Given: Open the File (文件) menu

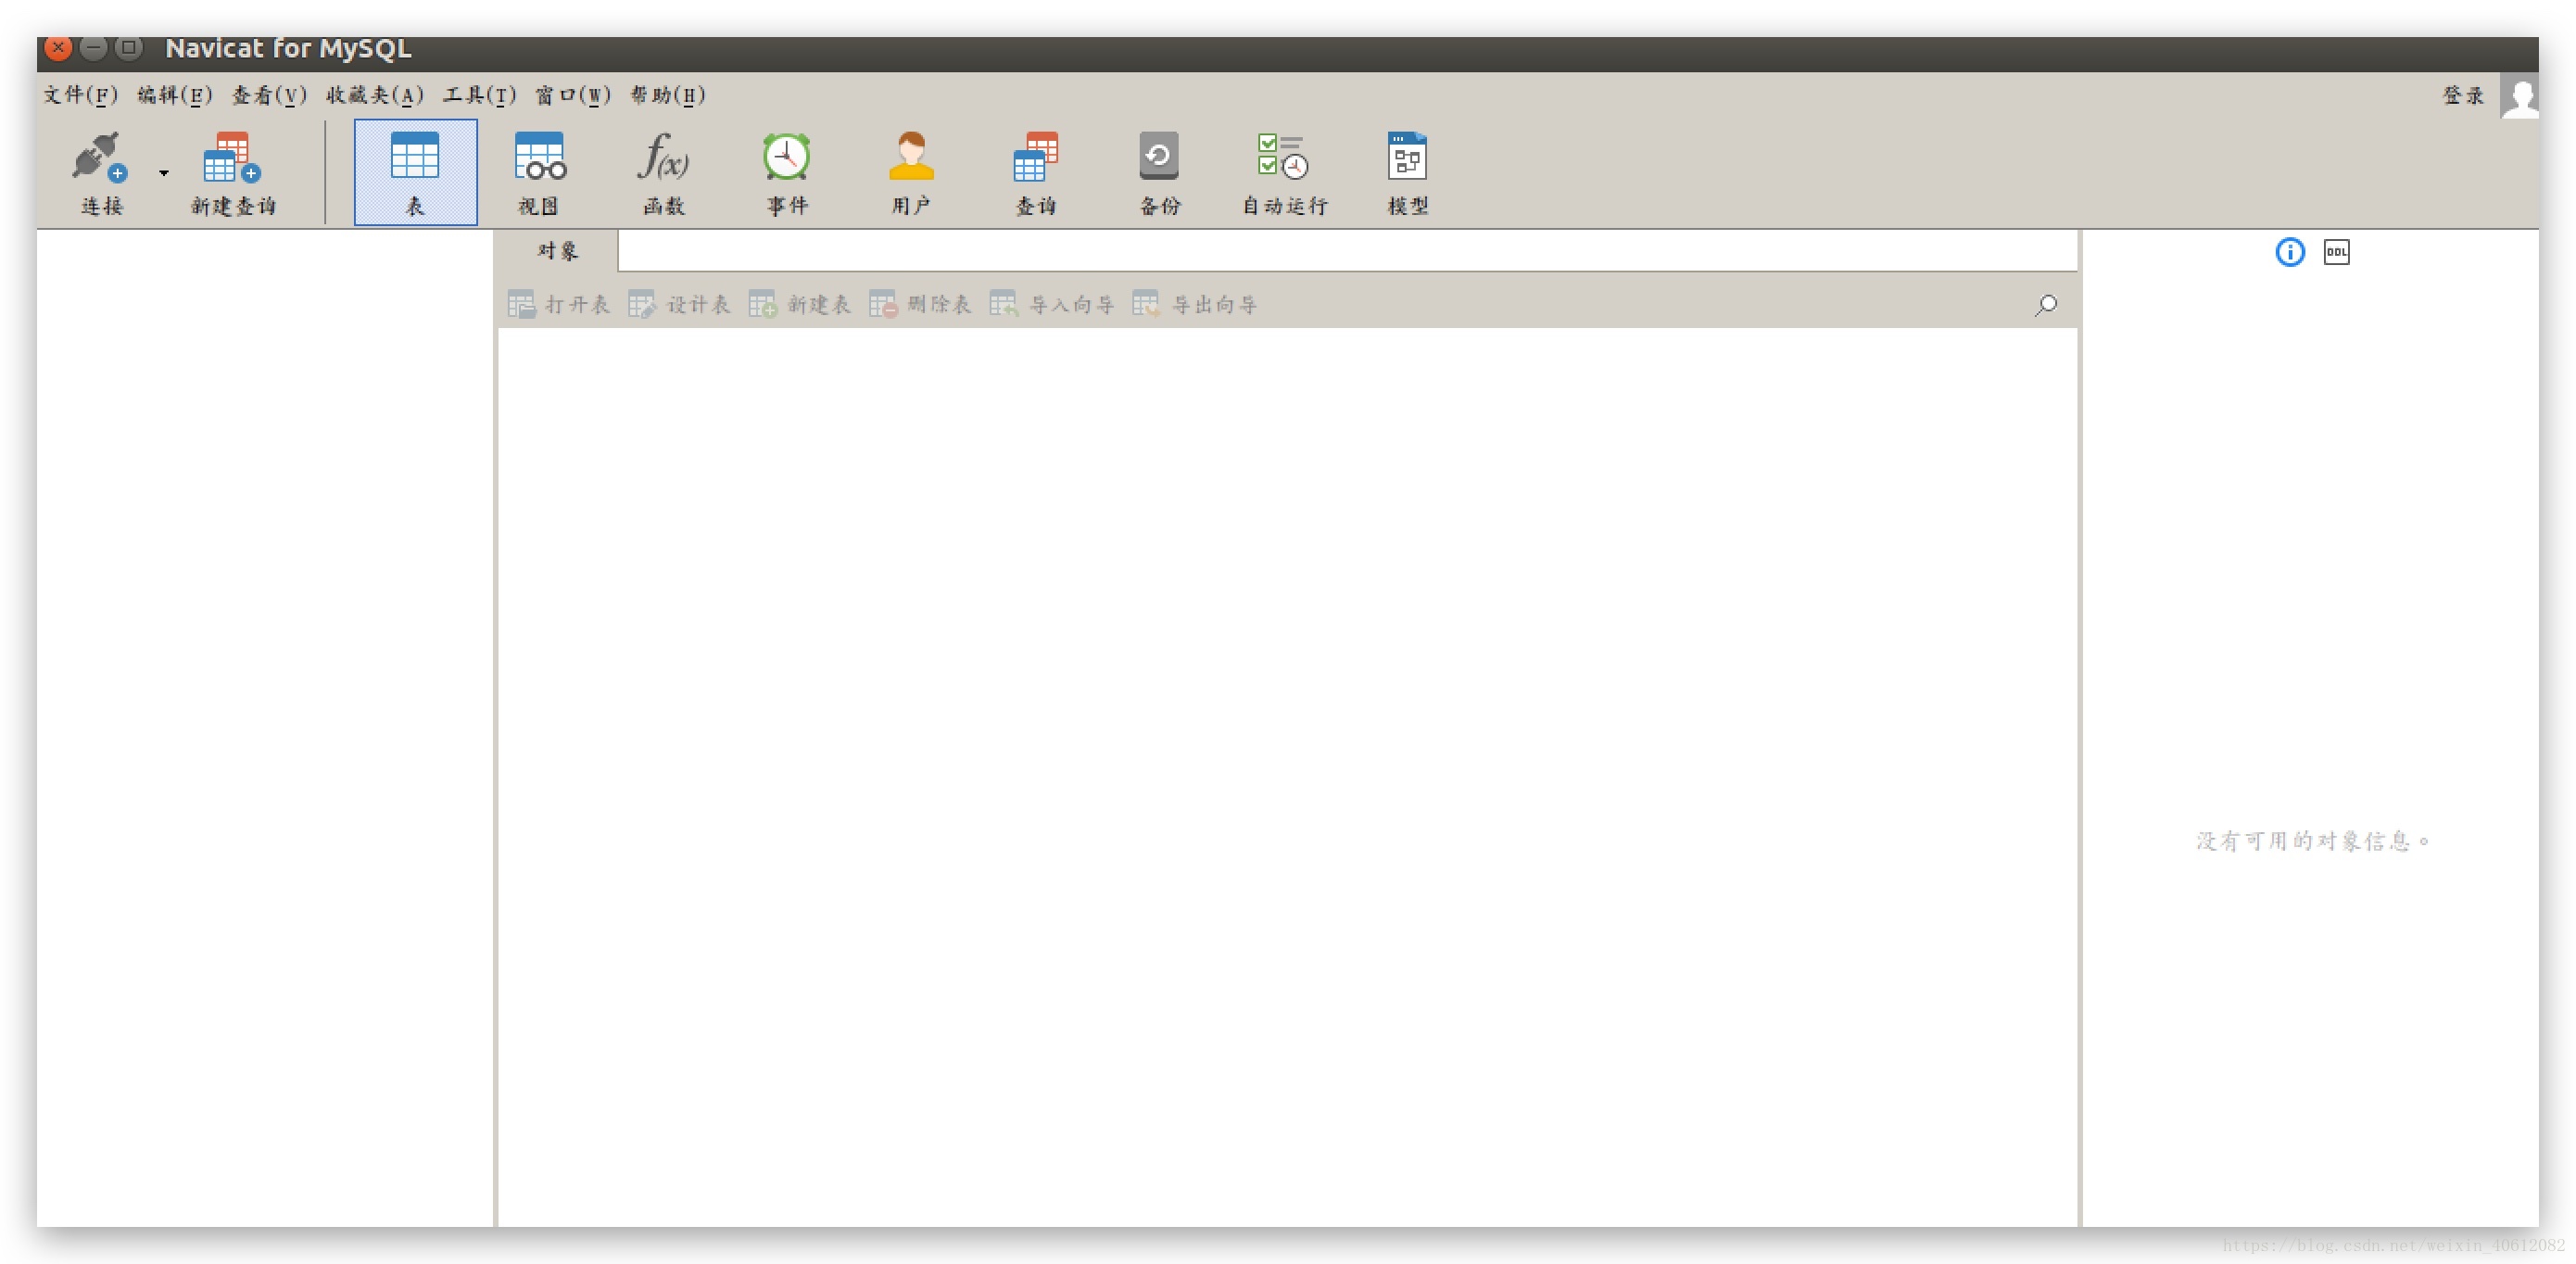Looking at the screenshot, I should 81,95.
